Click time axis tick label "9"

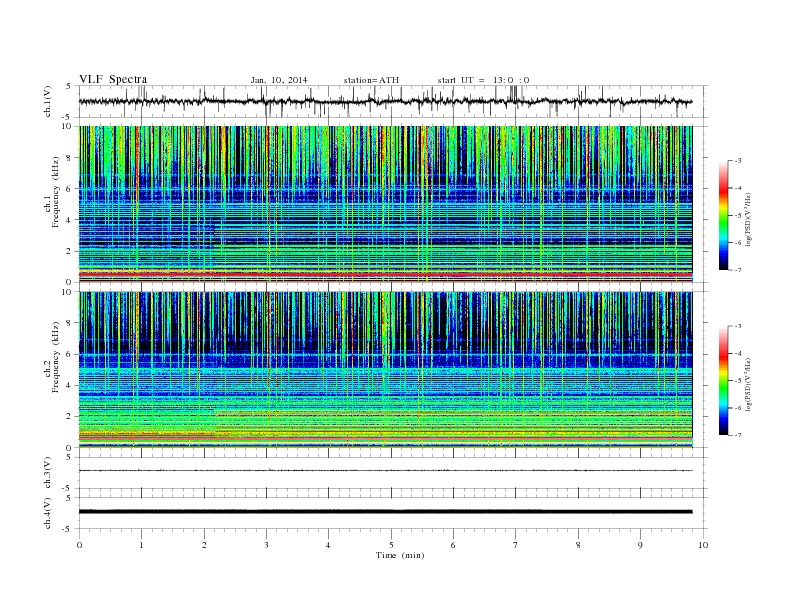(x=640, y=545)
